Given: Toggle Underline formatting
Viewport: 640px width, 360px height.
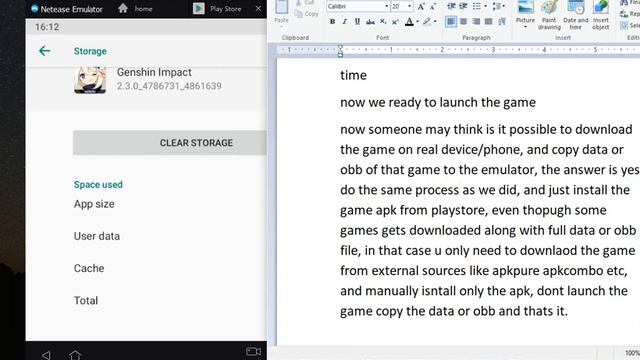Looking at the screenshot, I should click(x=357, y=22).
